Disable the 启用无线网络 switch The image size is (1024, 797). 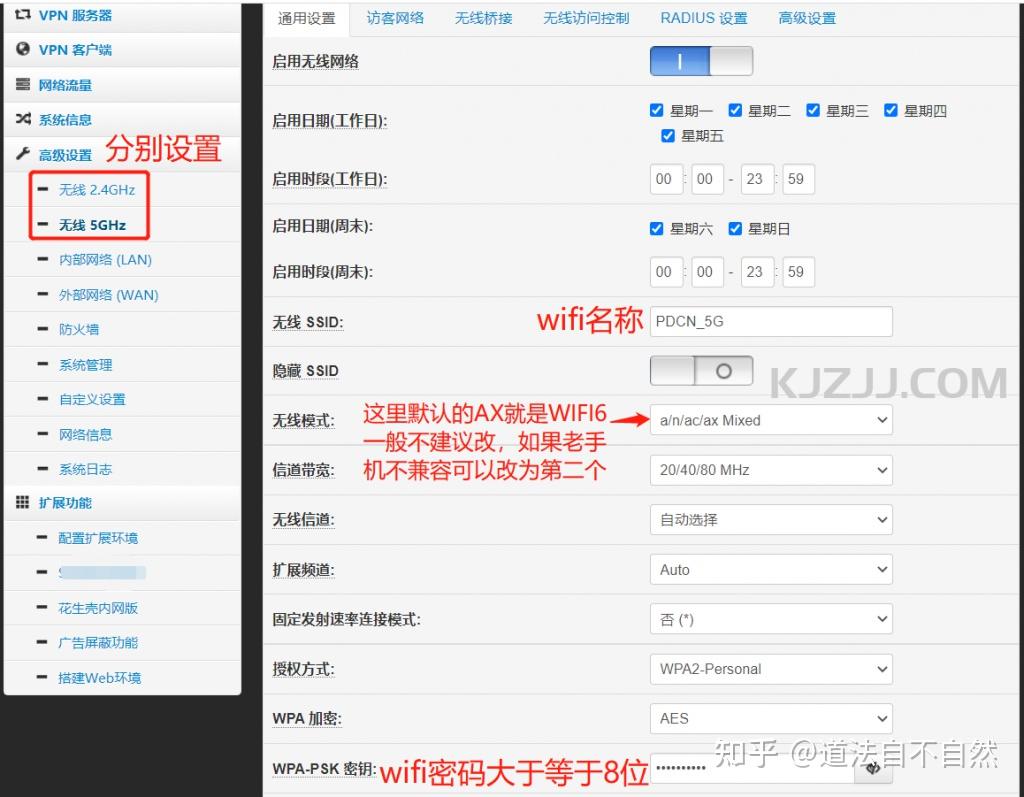coord(701,60)
